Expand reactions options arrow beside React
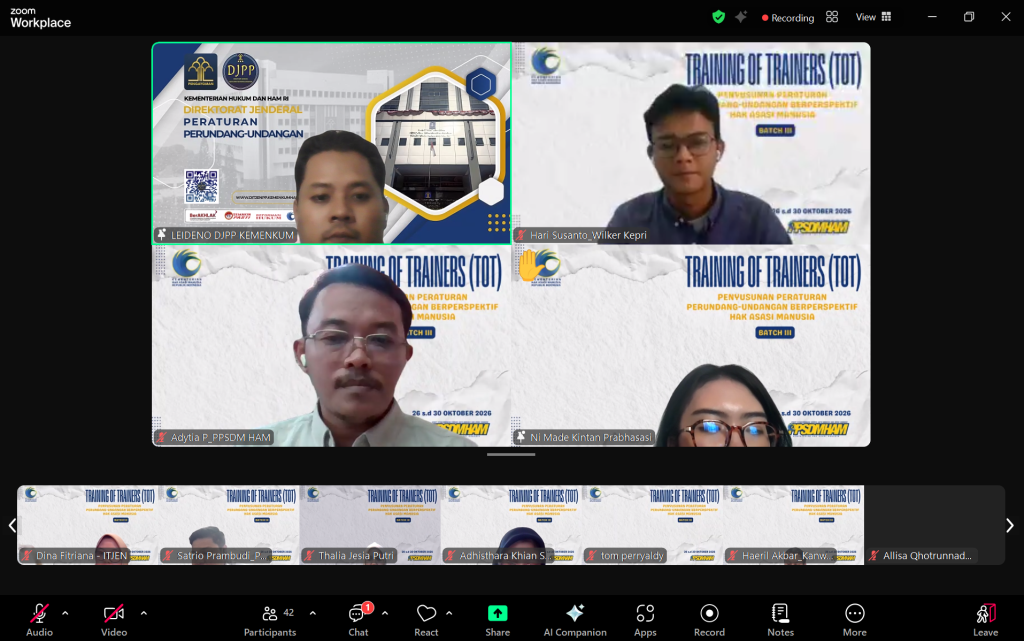The width and height of the screenshot is (1024, 641). pyautogui.click(x=449, y=613)
